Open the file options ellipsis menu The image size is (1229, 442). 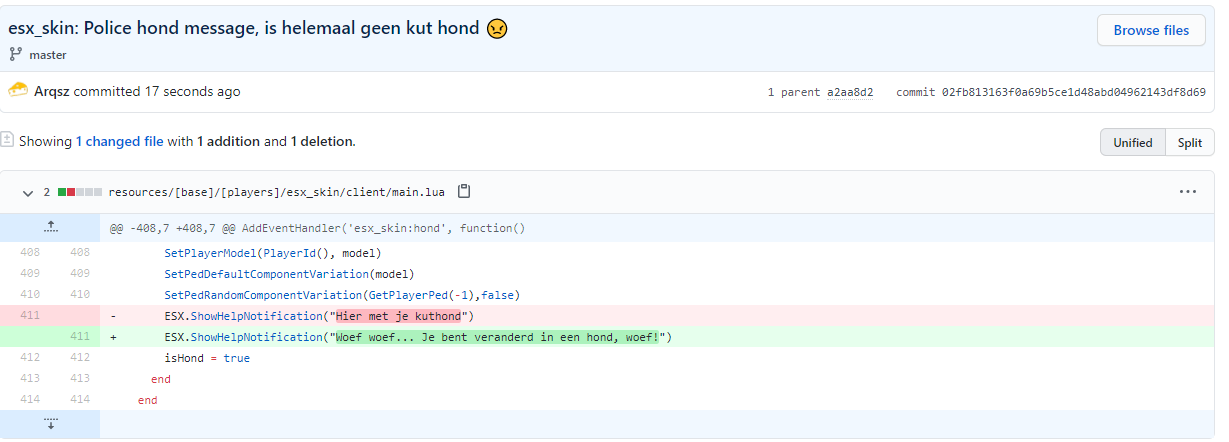click(1187, 191)
